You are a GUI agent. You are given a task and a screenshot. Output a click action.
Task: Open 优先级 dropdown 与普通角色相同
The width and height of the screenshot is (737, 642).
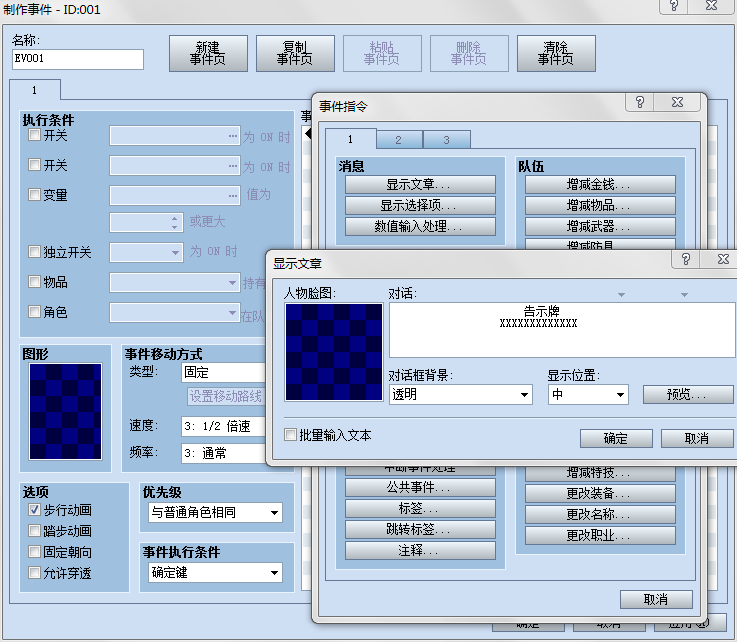click(215, 512)
